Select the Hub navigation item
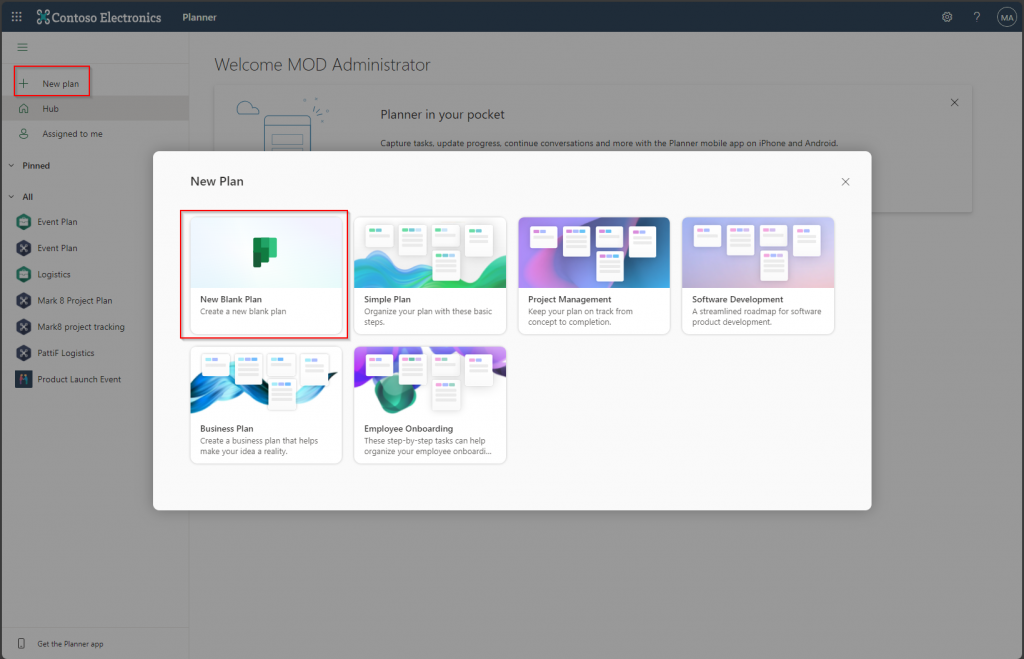This screenshot has height=659, width=1024. pos(50,108)
